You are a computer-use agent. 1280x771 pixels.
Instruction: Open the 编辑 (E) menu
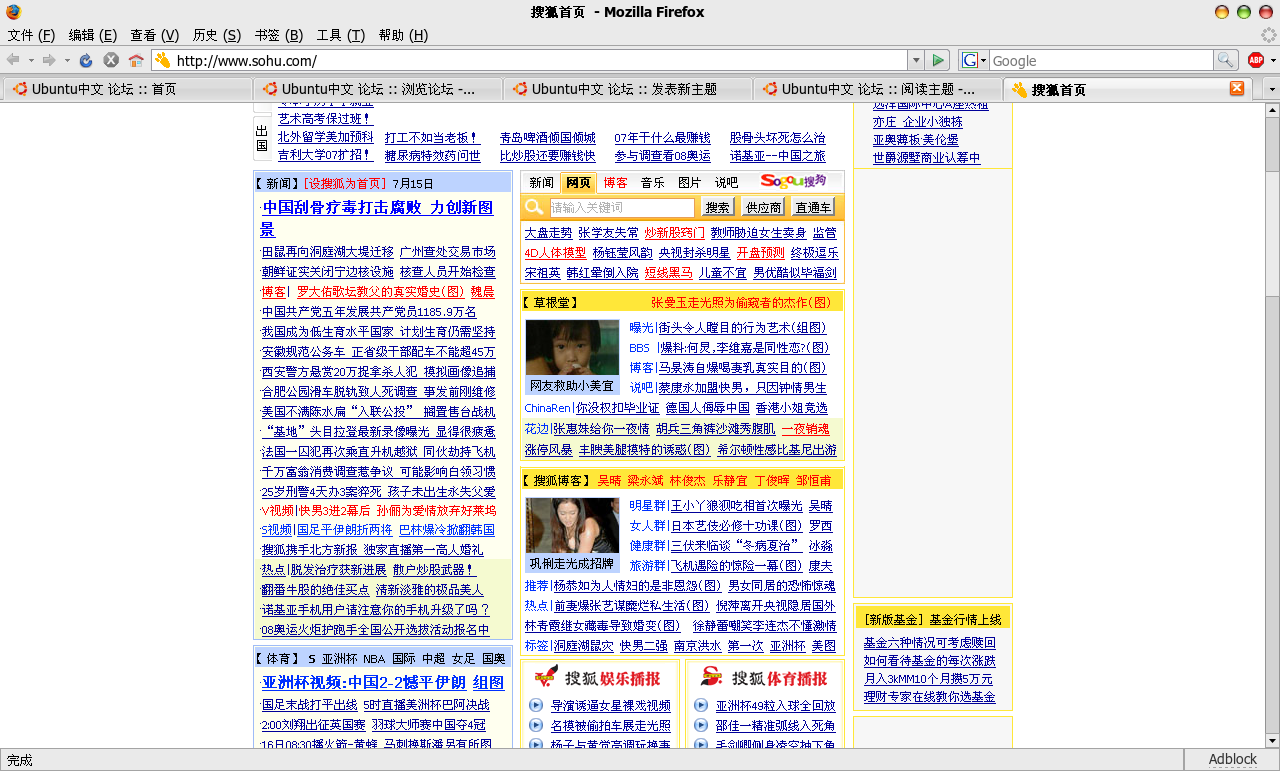93,35
